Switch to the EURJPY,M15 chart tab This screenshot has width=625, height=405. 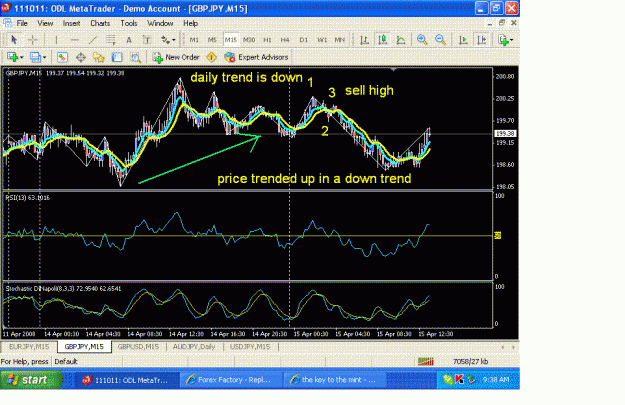pyautogui.click(x=29, y=347)
